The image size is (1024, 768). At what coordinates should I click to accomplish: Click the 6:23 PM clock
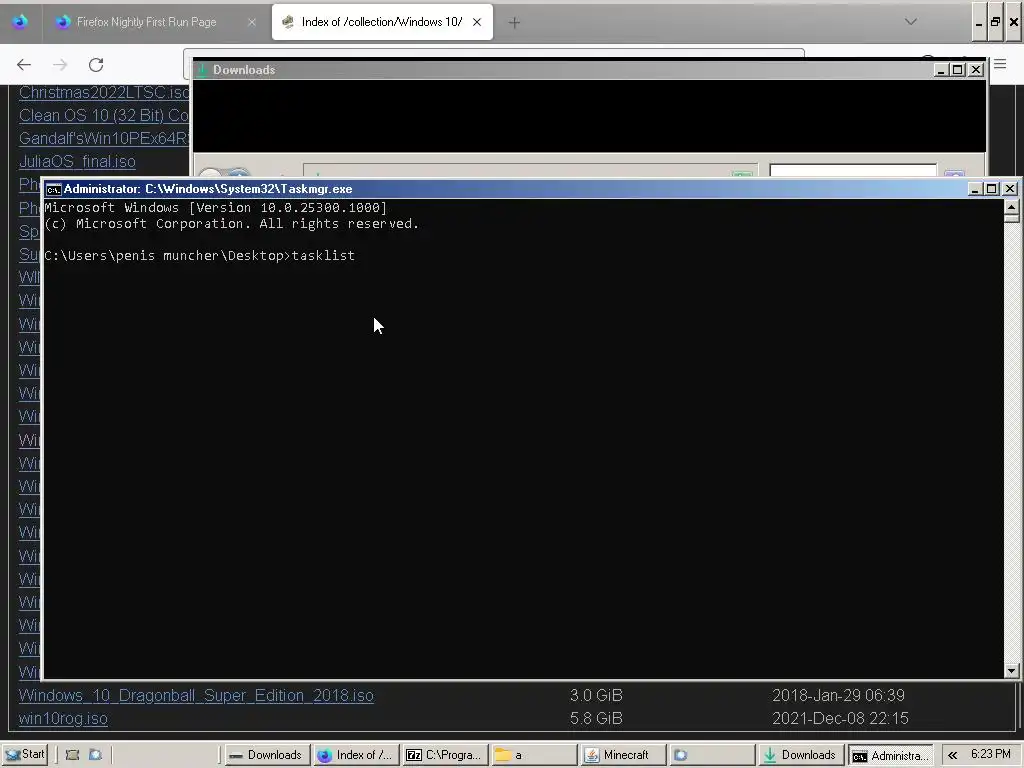pyautogui.click(x=991, y=754)
